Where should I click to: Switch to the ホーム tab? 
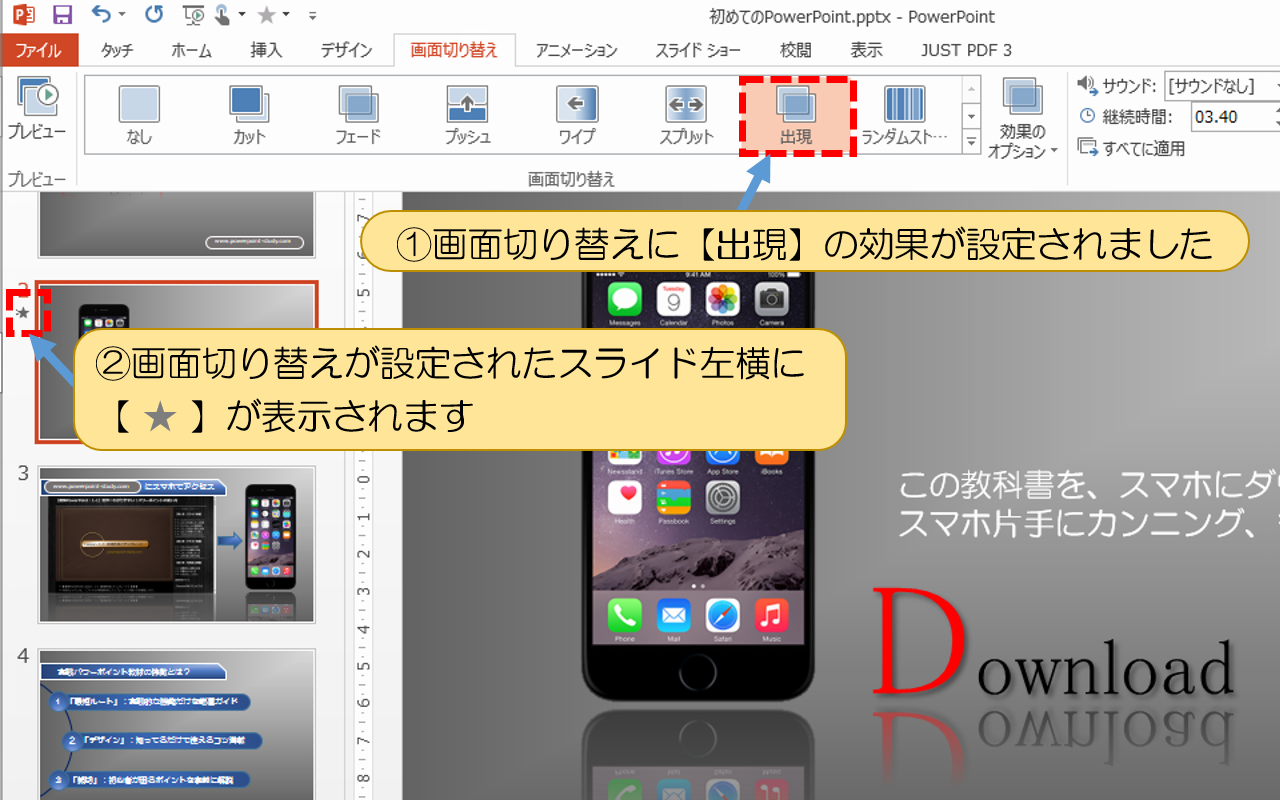pyautogui.click(x=191, y=50)
